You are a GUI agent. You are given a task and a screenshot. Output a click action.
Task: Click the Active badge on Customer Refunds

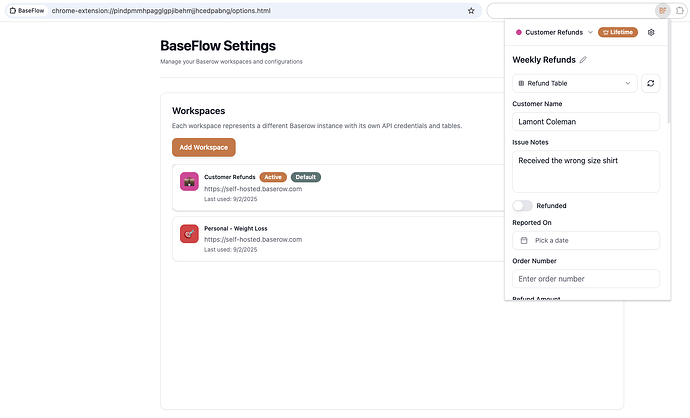pos(273,177)
